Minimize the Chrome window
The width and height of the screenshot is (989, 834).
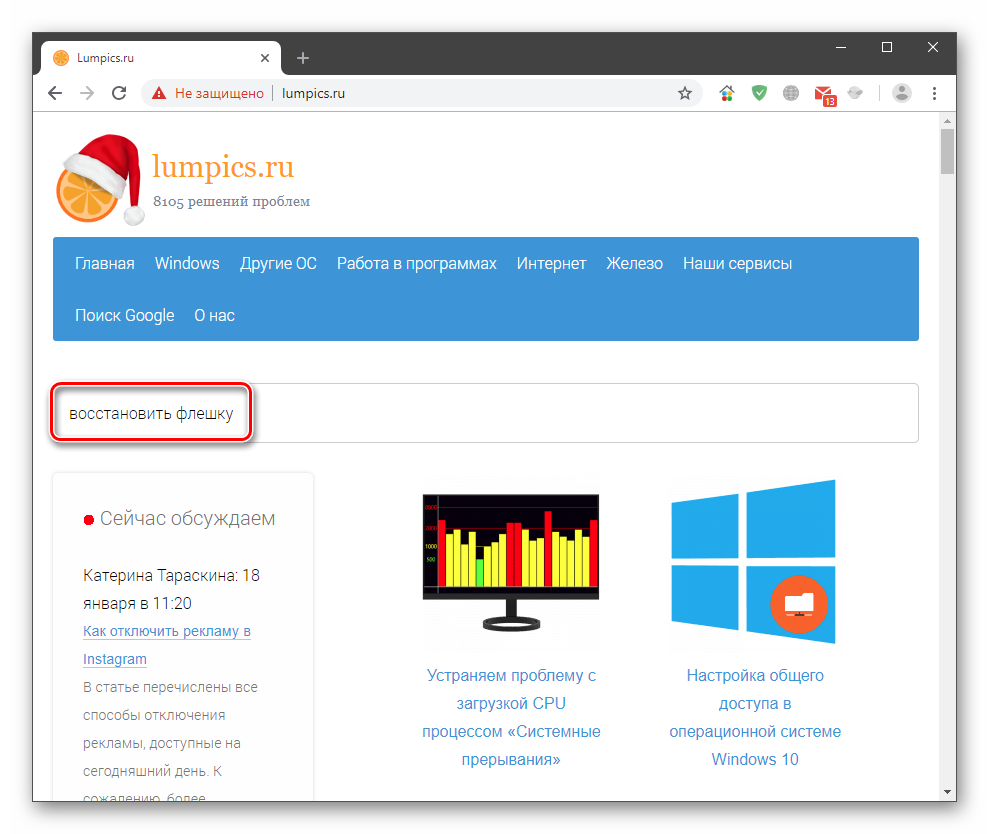pos(841,47)
